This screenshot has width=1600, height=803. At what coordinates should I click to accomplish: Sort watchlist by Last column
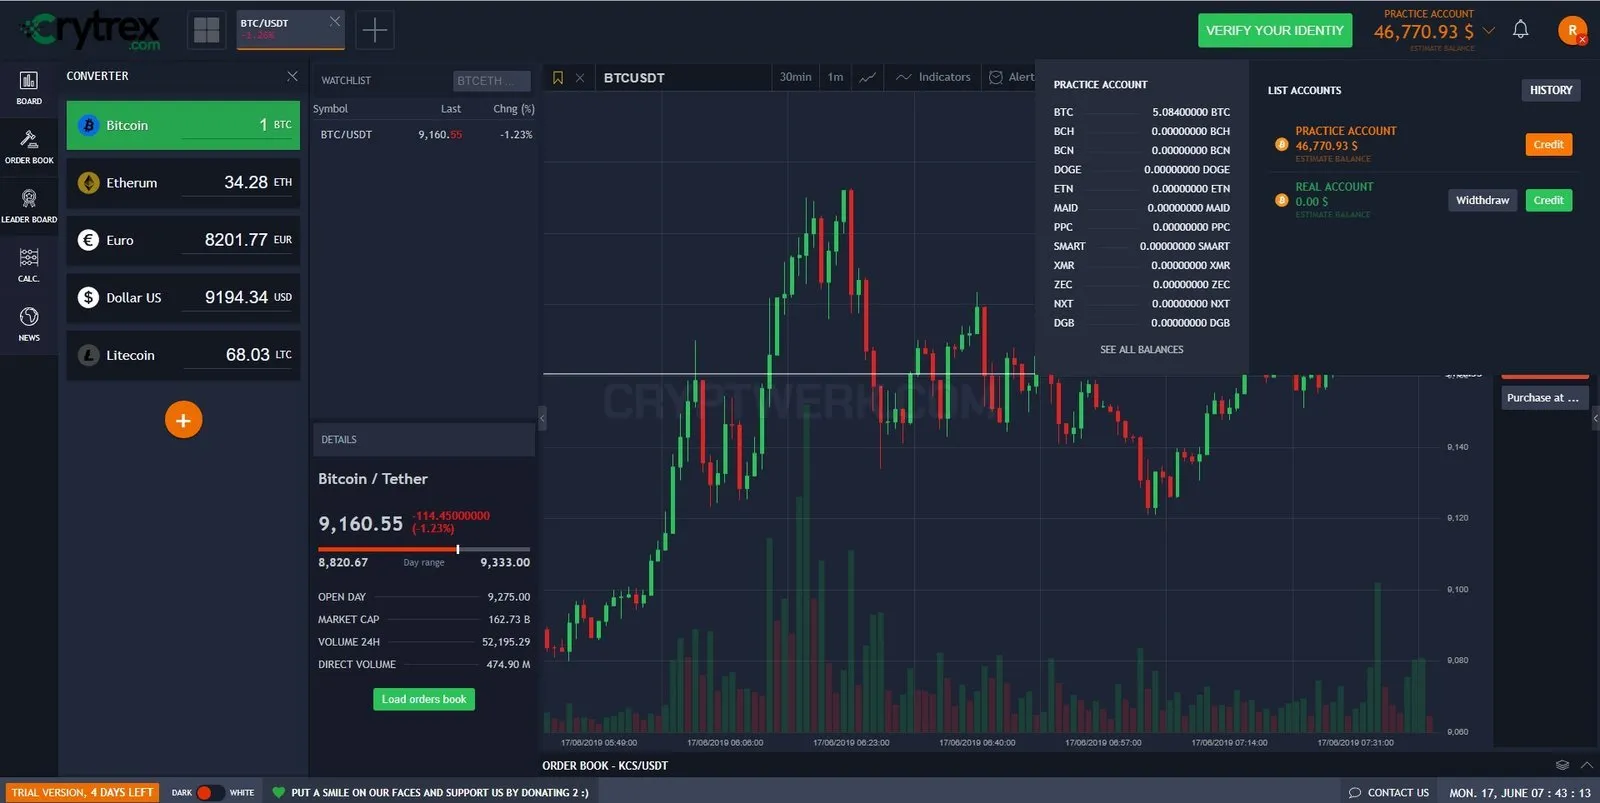point(451,109)
